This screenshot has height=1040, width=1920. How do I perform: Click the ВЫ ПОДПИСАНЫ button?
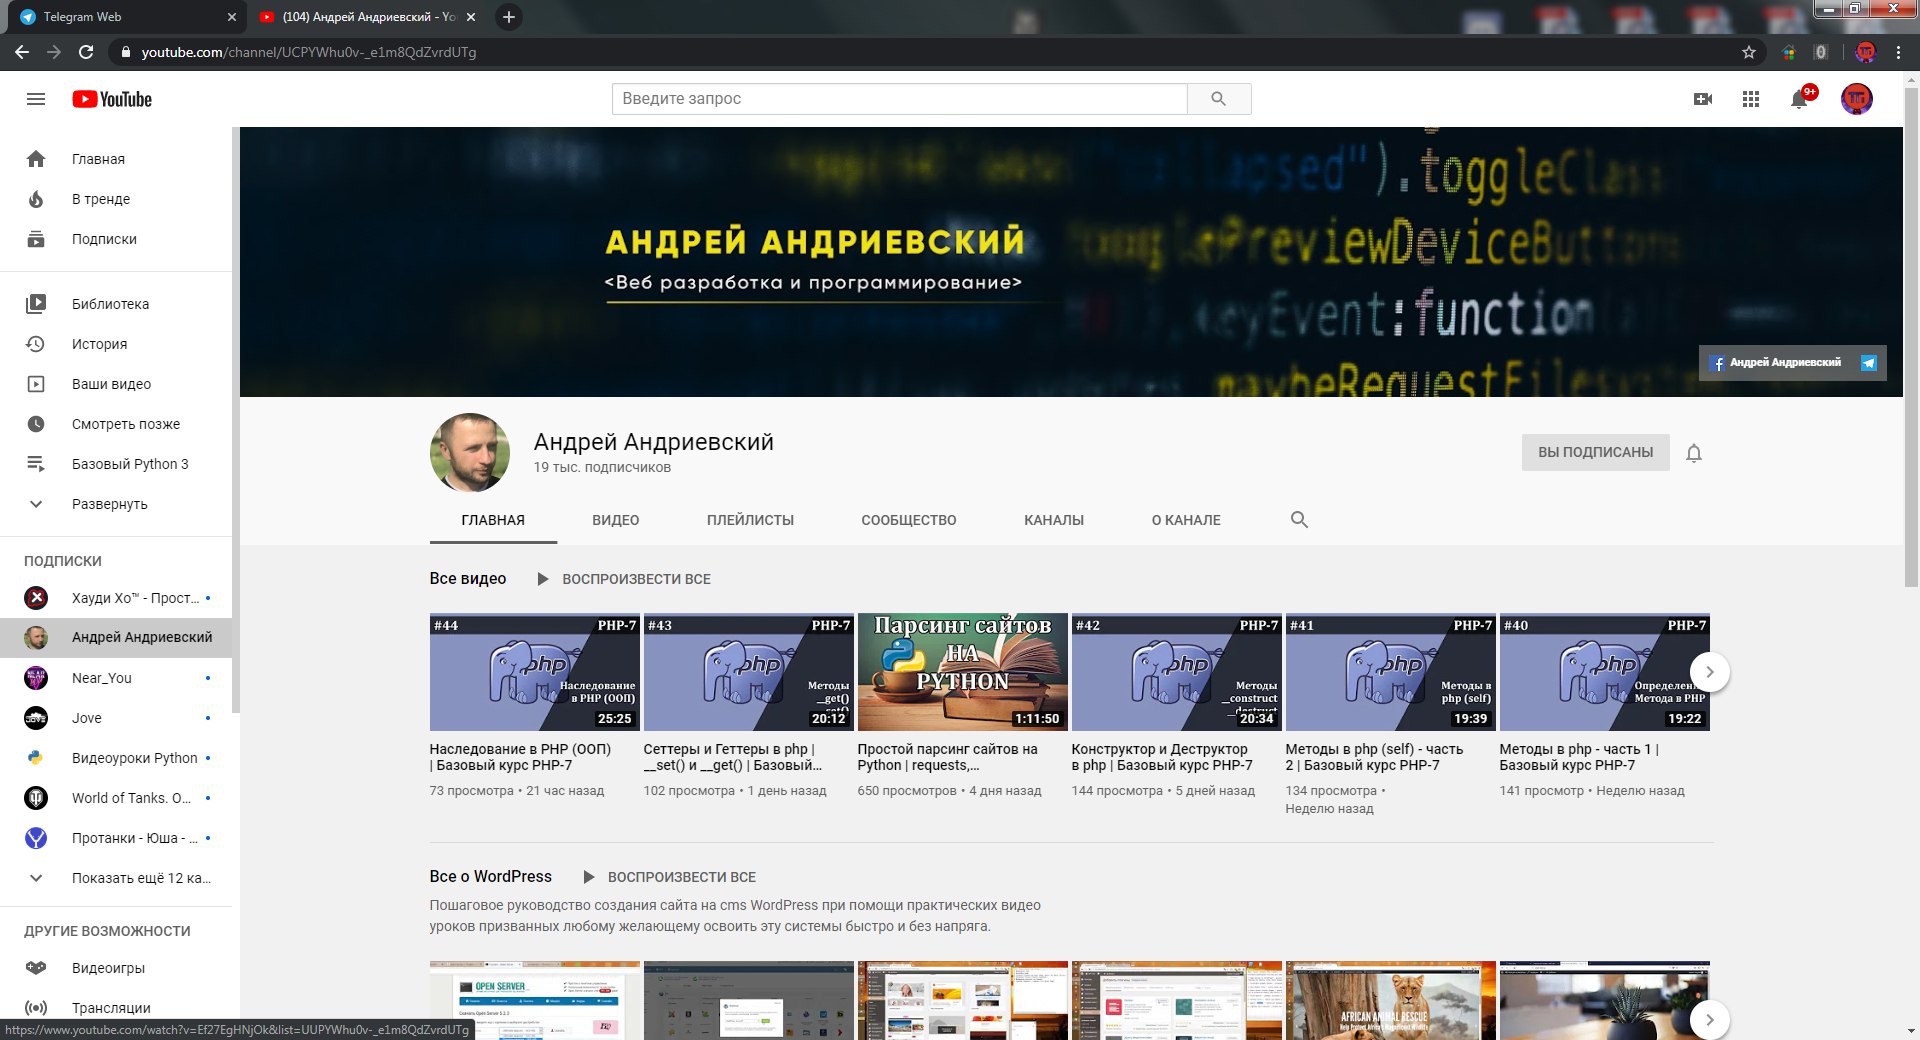click(x=1595, y=452)
